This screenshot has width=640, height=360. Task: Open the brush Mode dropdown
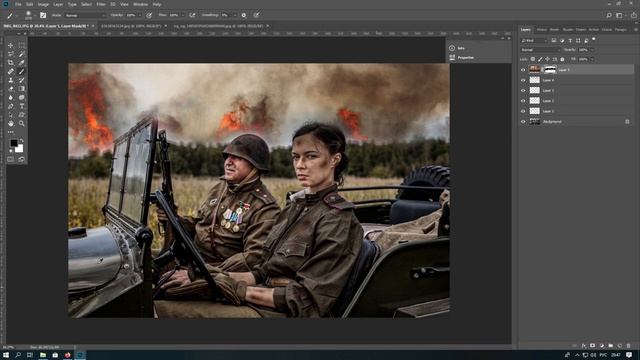pyautogui.click(x=85, y=15)
